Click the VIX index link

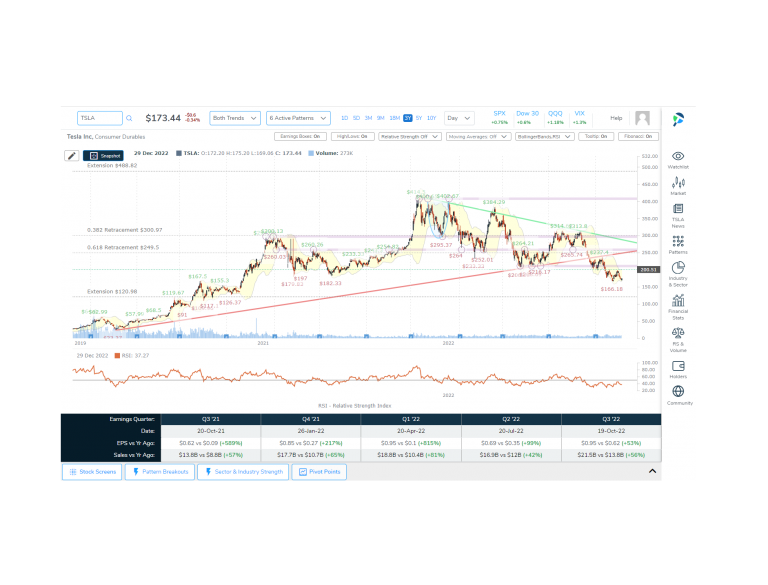(579, 114)
